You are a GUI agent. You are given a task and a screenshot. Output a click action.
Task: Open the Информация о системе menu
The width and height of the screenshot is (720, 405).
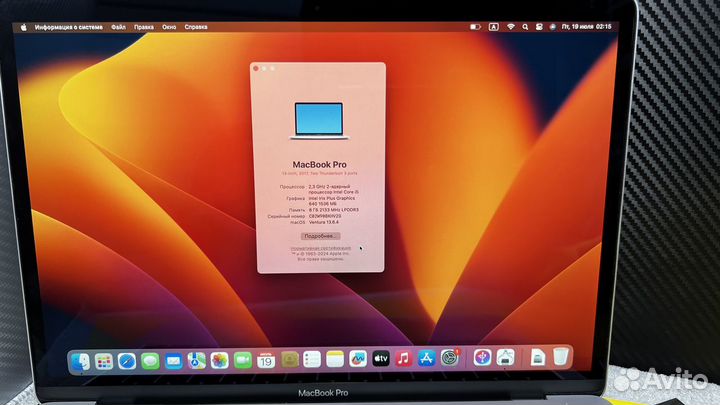68,28
